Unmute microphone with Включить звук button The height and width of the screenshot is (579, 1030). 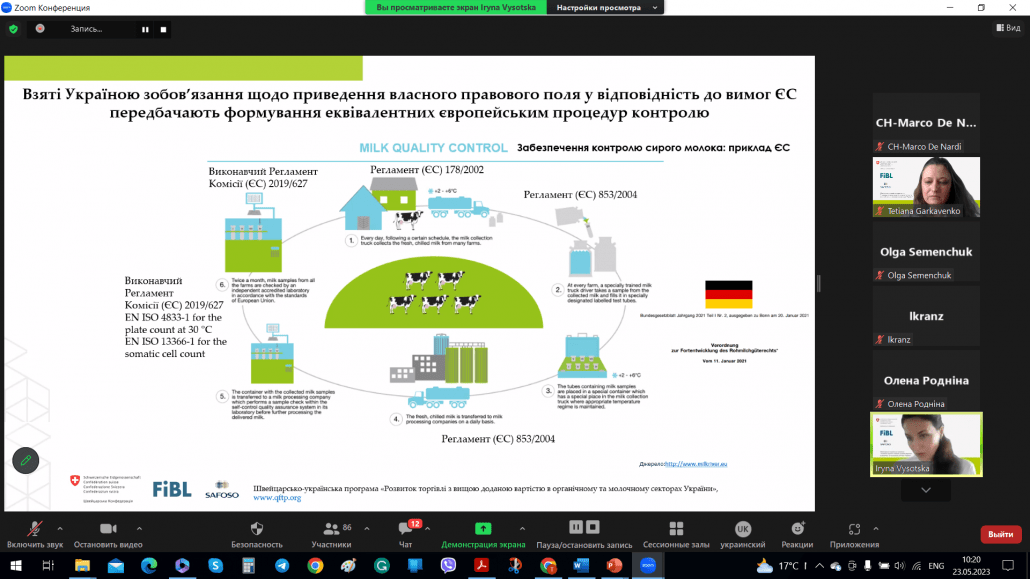point(35,531)
